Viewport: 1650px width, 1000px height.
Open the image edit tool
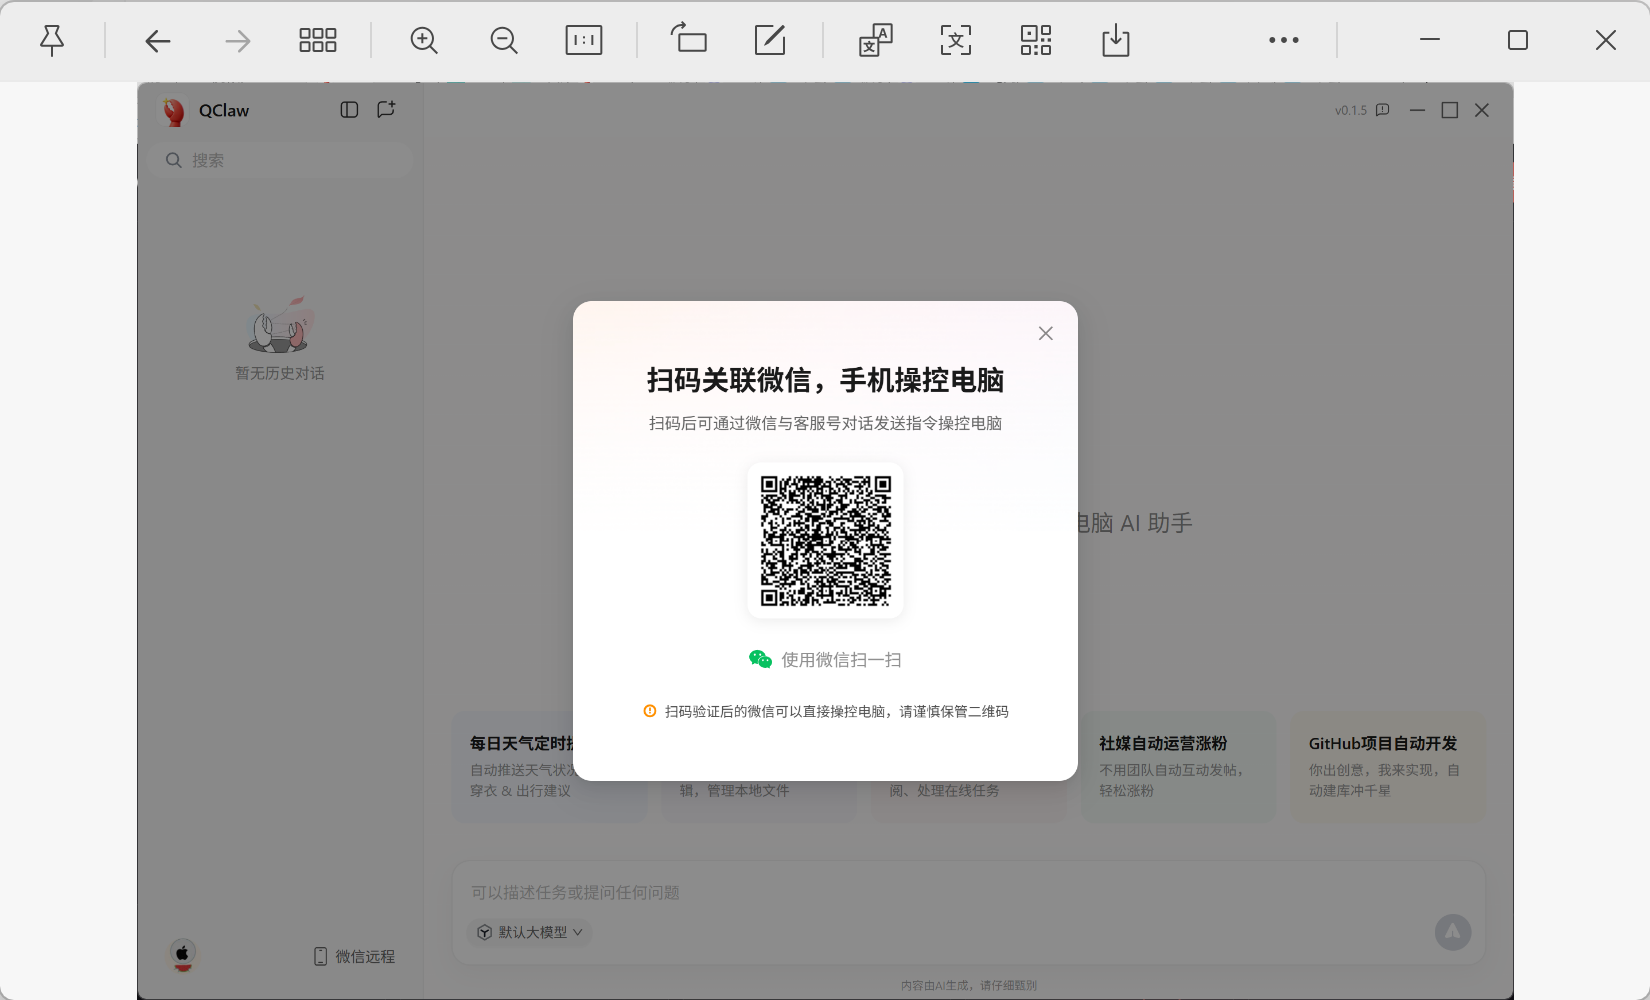click(770, 40)
